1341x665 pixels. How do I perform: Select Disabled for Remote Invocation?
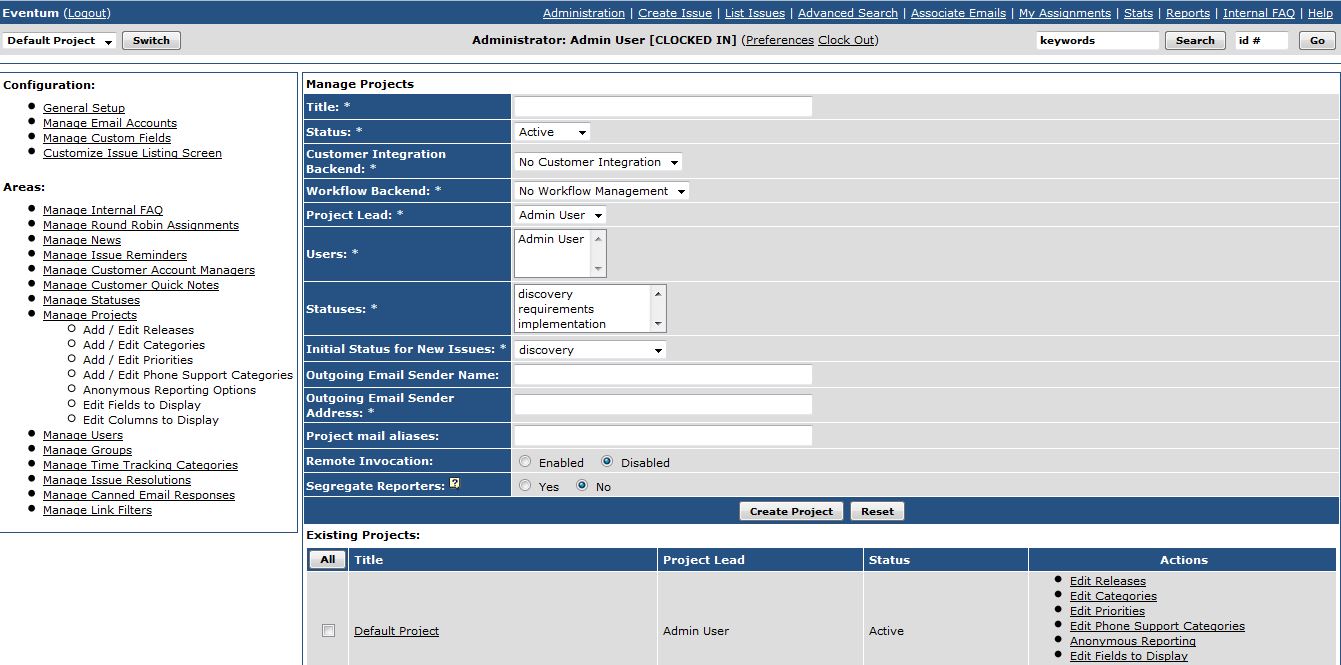[607, 462]
